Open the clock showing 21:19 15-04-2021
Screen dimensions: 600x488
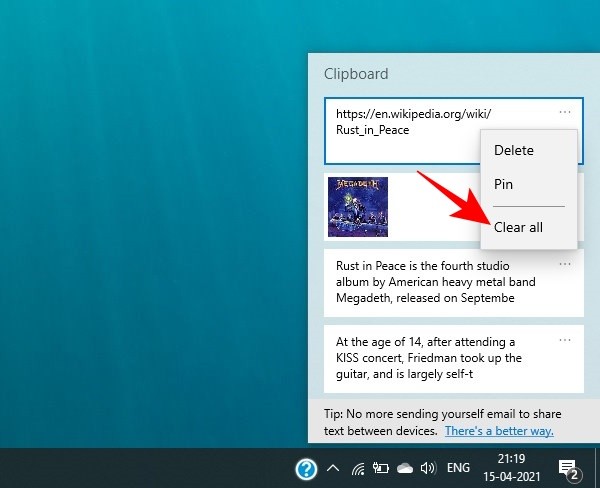point(511,468)
